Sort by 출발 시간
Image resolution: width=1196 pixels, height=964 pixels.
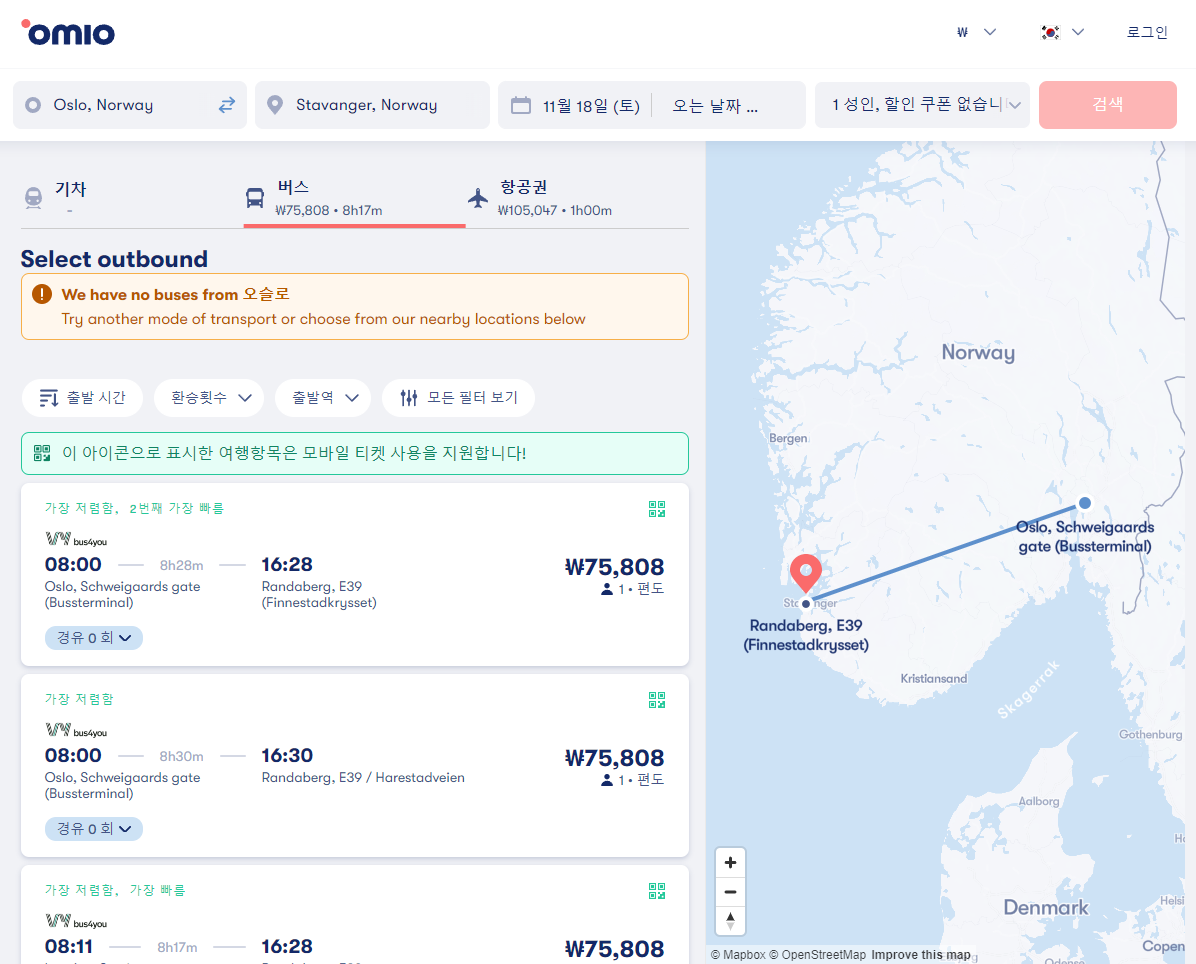pos(82,398)
